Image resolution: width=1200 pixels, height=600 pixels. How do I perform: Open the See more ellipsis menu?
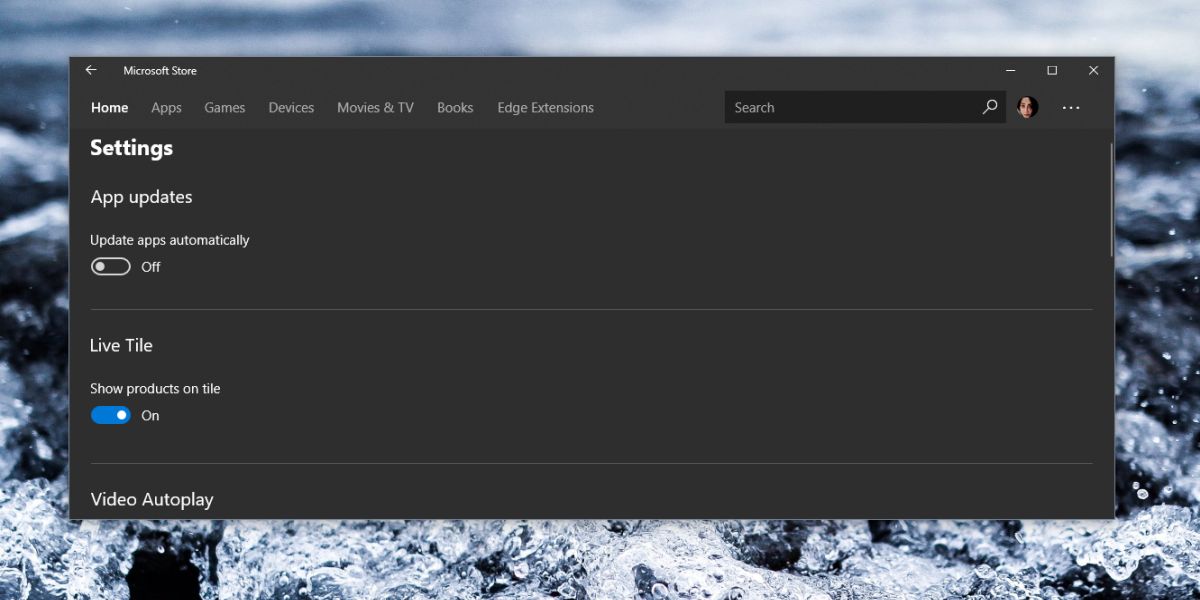pos(1071,107)
